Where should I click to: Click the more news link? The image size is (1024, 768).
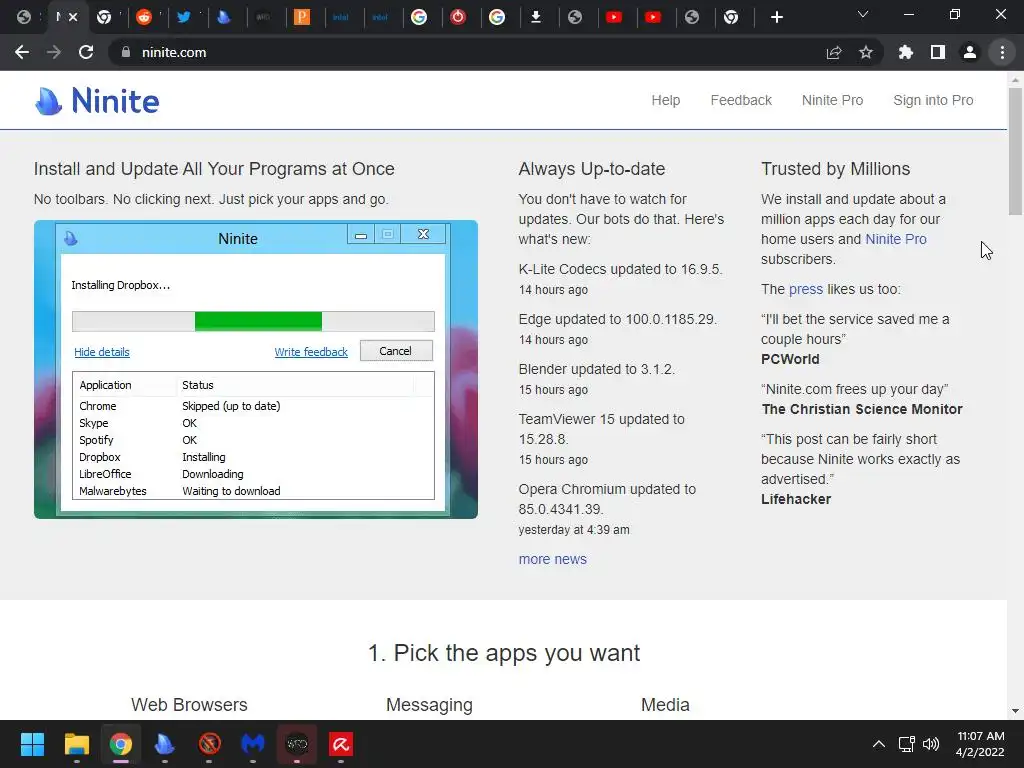pyautogui.click(x=552, y=559)
